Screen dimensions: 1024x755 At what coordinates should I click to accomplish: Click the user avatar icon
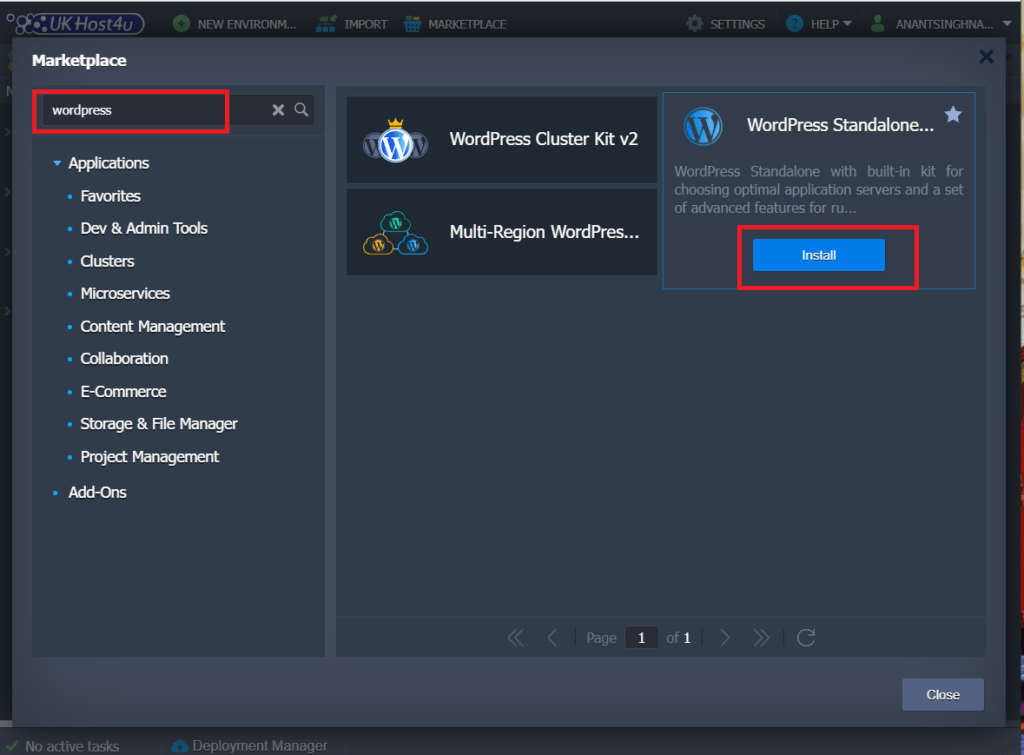click(x=878, y=24)
